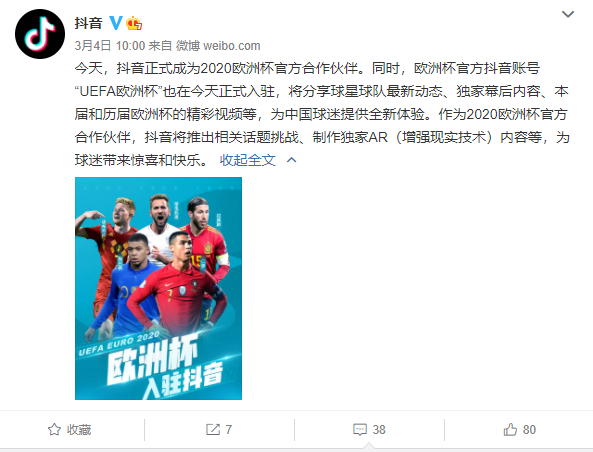Like the post showing 80 likes
Viewport: 593px width, 452px height.
pos(520,429)
